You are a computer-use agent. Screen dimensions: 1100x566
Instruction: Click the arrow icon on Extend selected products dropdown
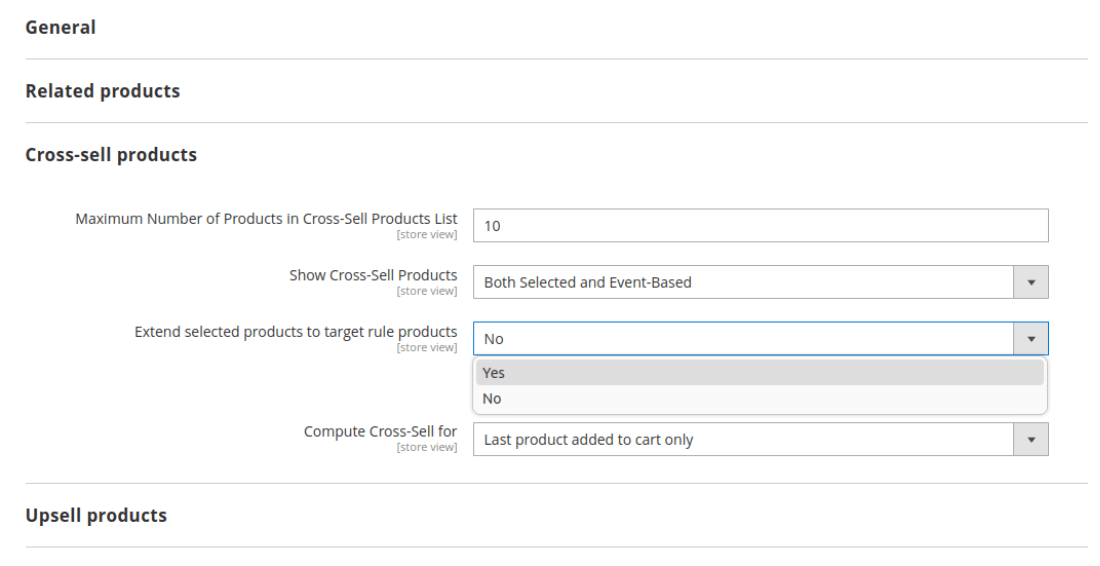[x=1031, y=339]
